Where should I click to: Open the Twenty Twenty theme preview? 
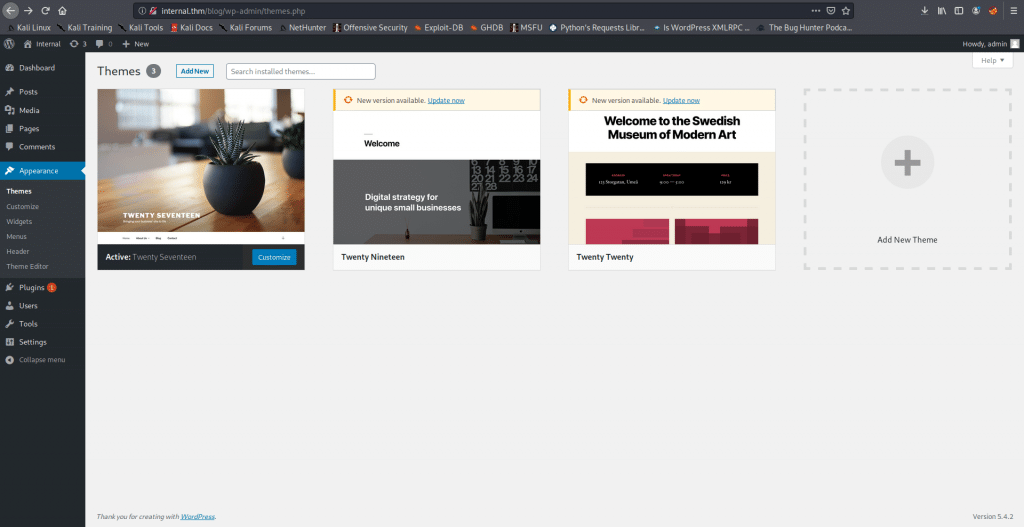[x=672, y=178]
